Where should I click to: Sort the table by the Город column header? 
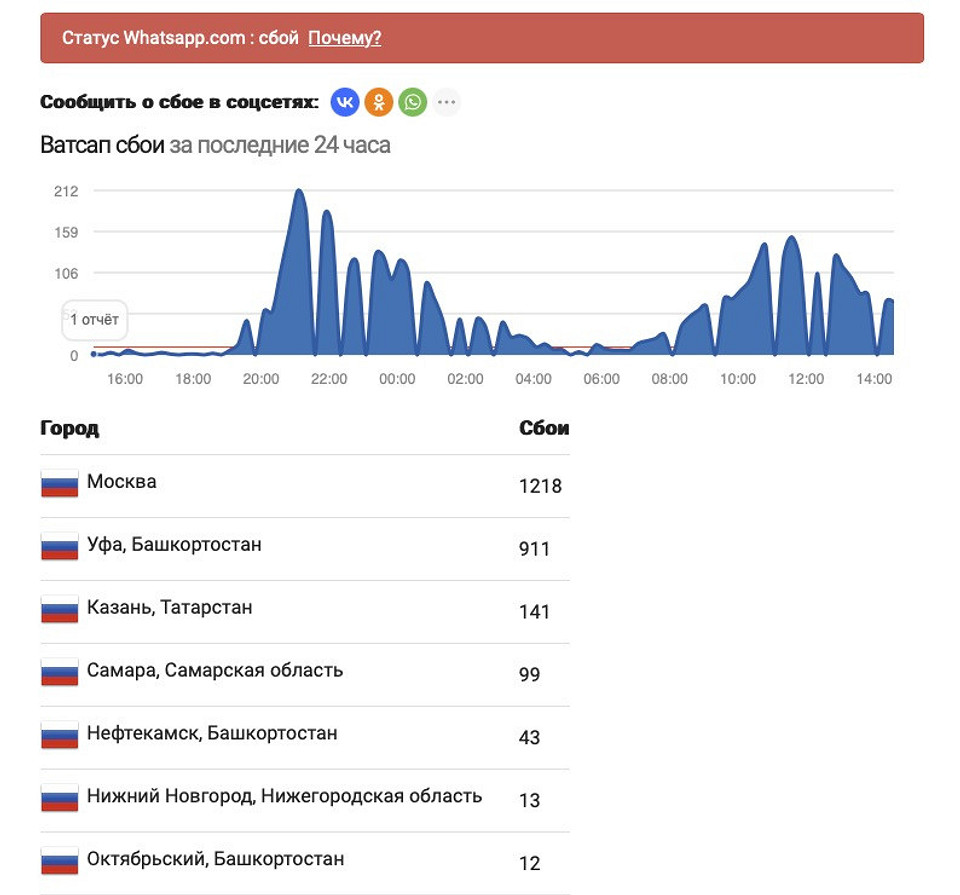(x=69, y=427)
